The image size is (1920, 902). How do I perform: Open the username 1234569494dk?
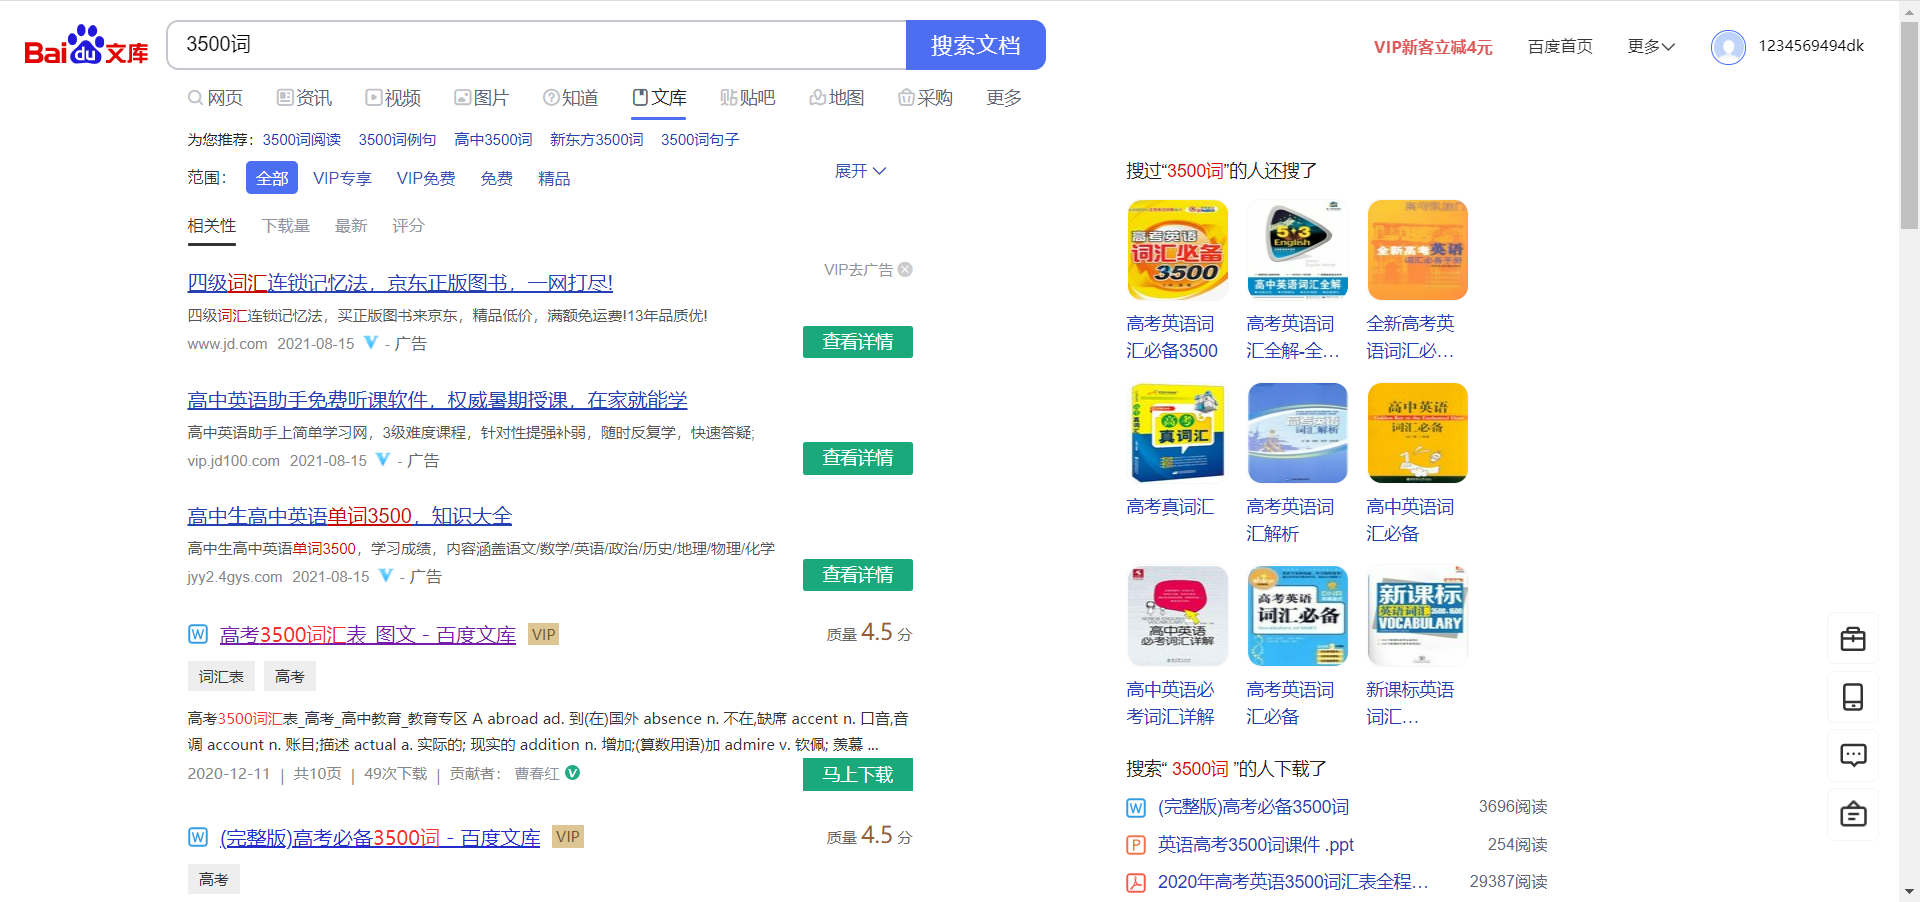coord(1811,46)
